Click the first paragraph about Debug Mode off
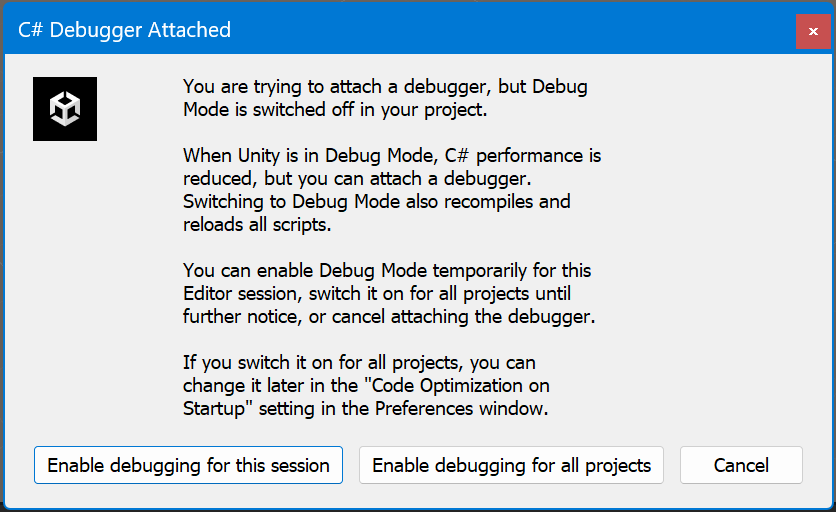Screen dimensions: 836x512 tap(385, 98)
